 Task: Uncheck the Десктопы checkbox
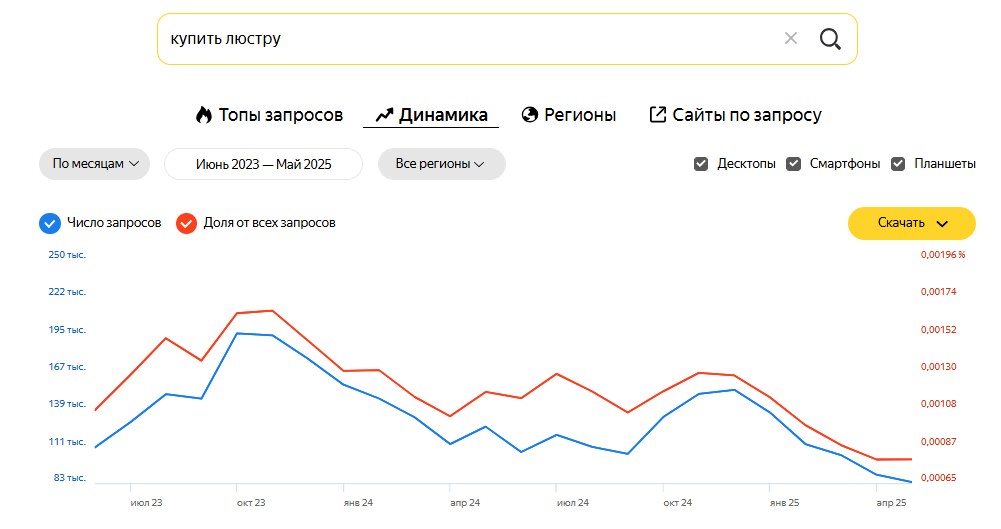coord(701,164)
